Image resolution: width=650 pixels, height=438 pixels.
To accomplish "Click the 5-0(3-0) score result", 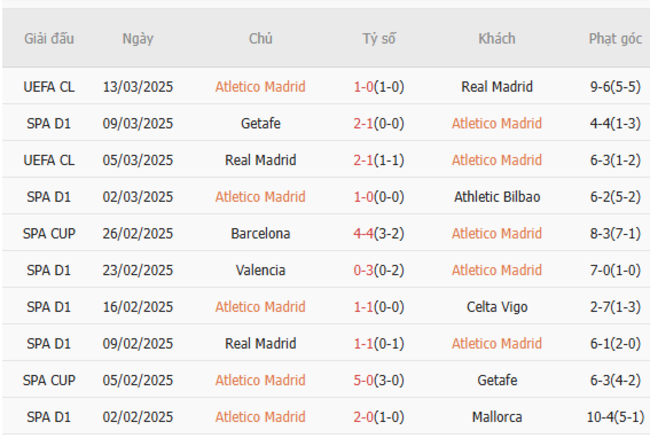I will [x=379, y=380].
